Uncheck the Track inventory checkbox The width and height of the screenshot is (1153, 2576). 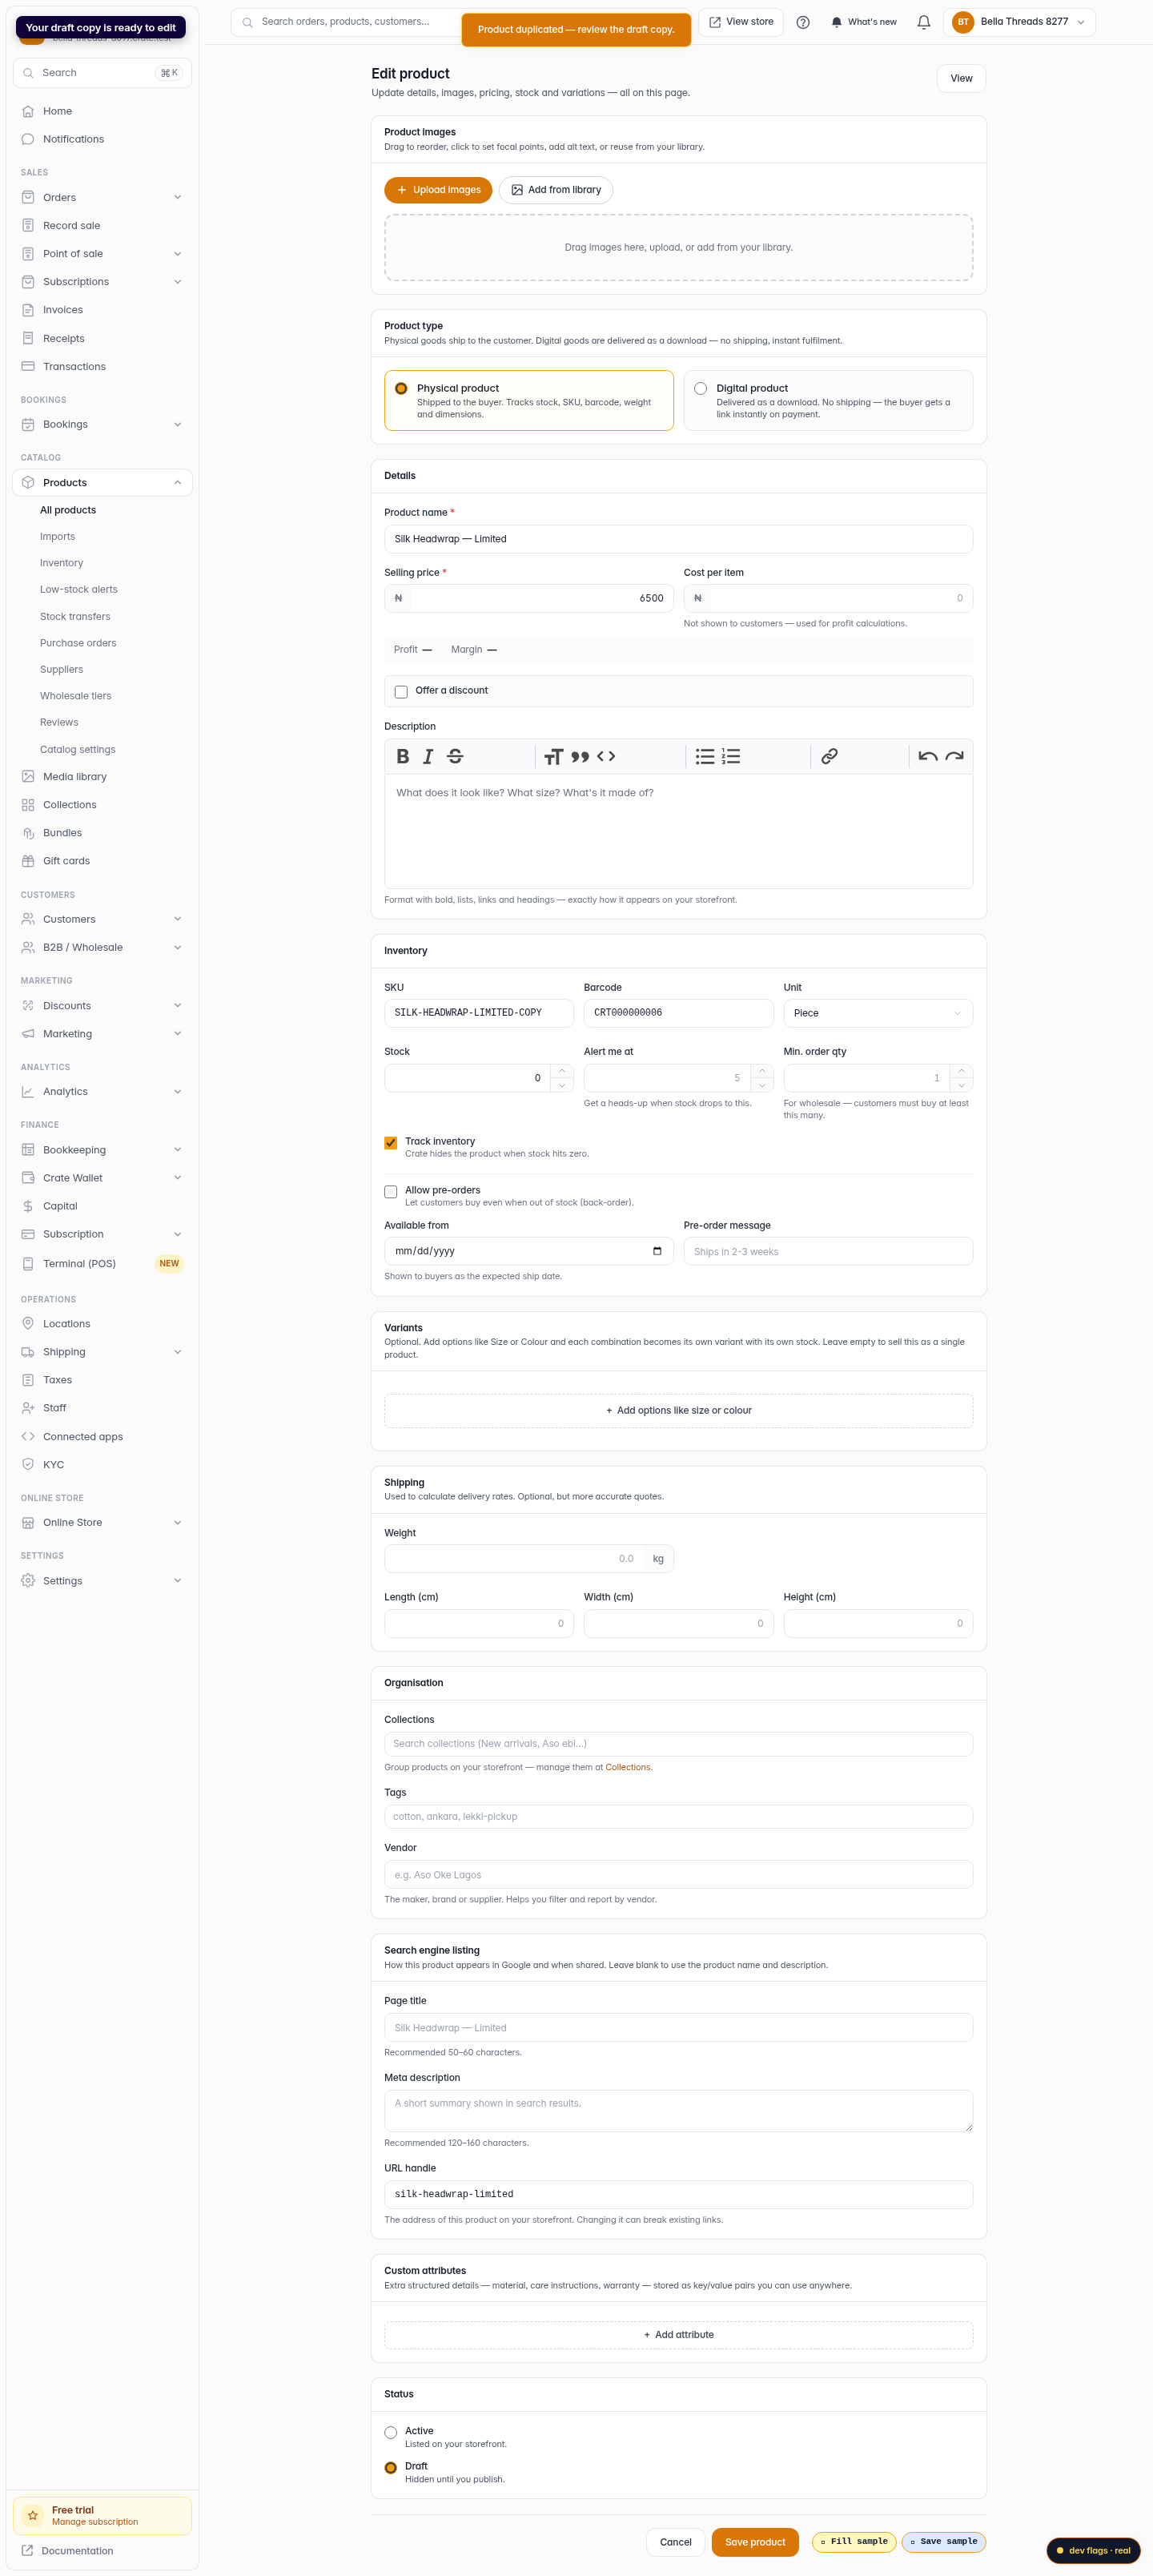click(391, 1142)
